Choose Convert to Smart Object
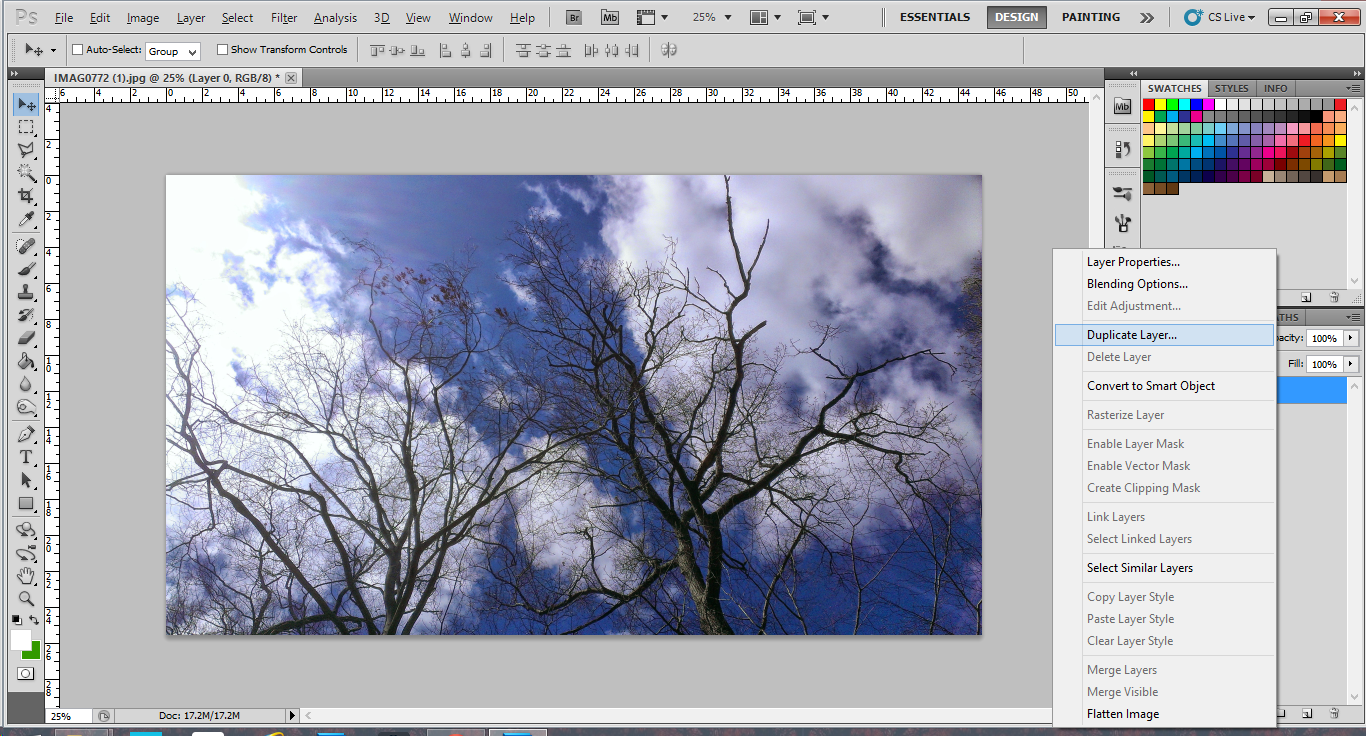The width and height of the screenshot is (1366, 736). (1164, 386)
